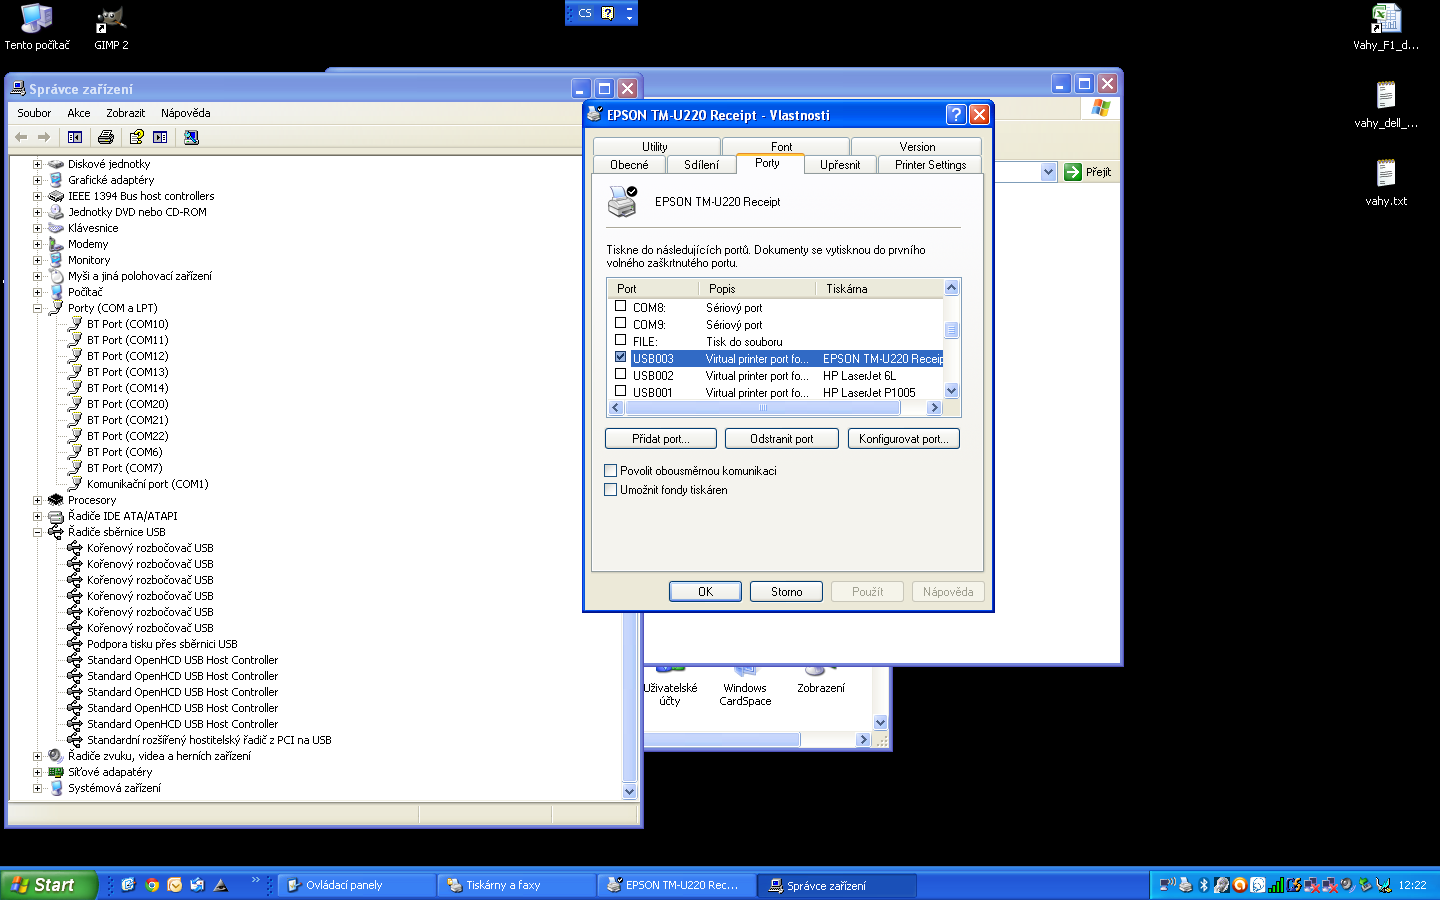Click the orange circular tray icon
The width and height of the screenshot is (1440, 900).
[1240, 885]
